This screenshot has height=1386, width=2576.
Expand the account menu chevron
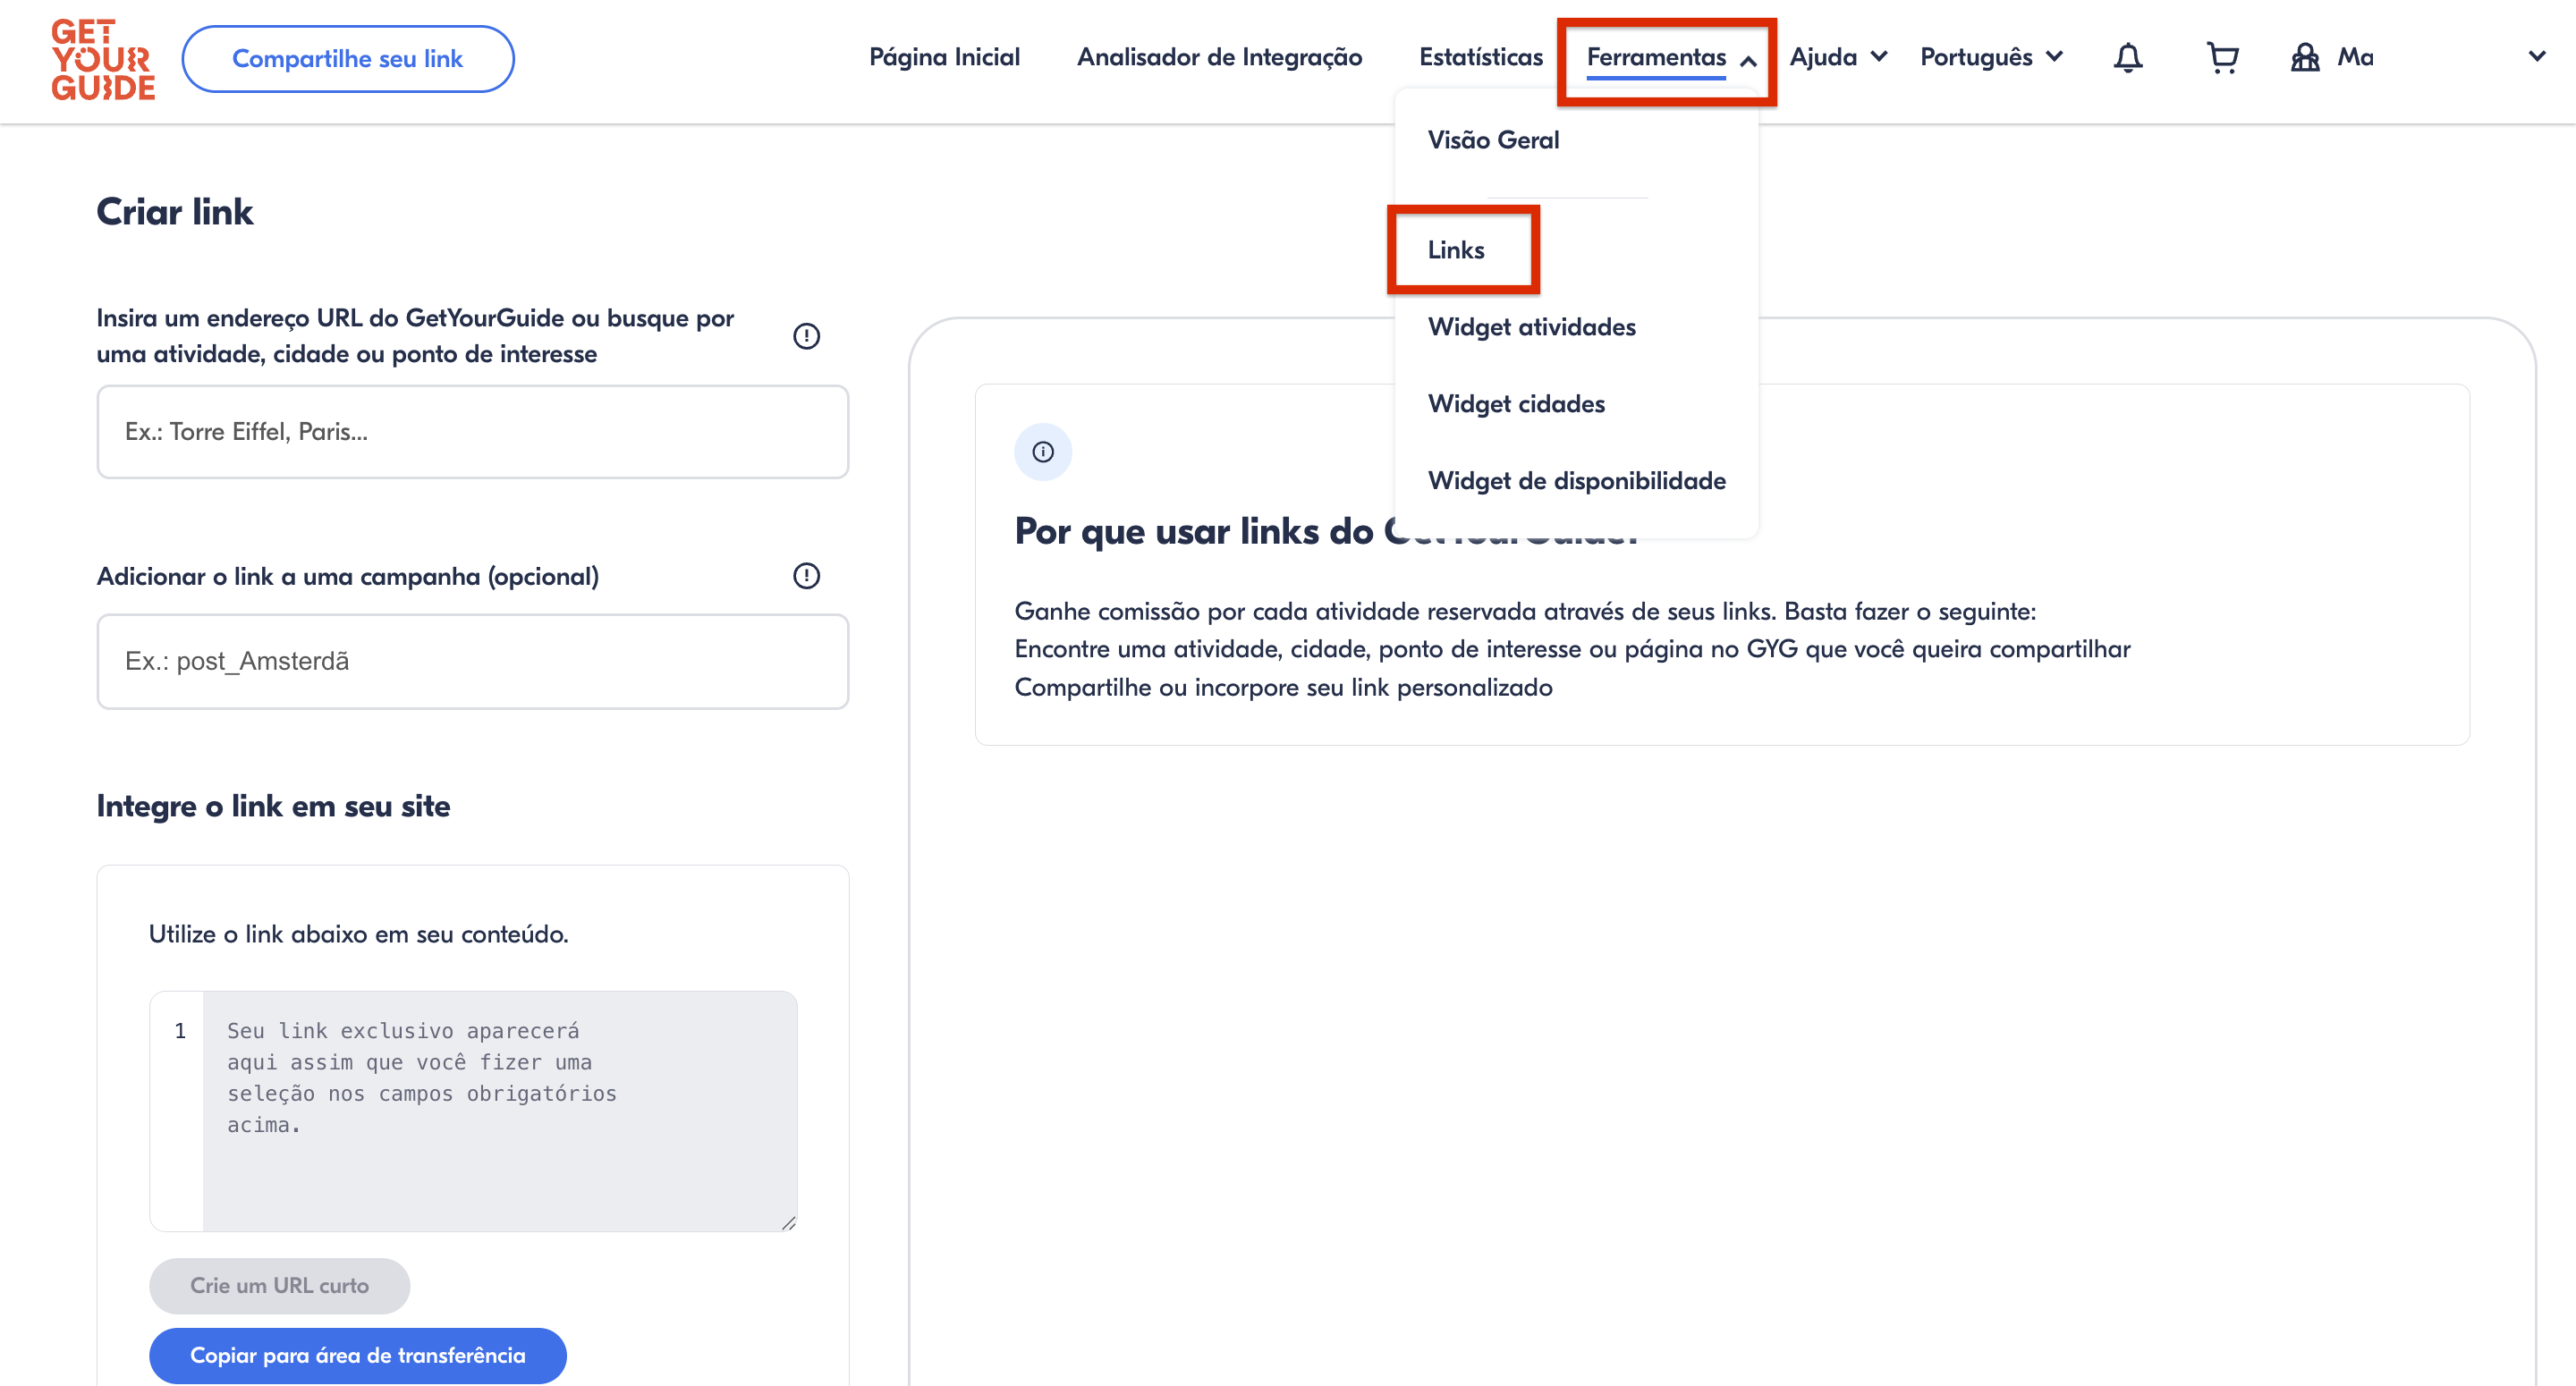(2537, 57)
